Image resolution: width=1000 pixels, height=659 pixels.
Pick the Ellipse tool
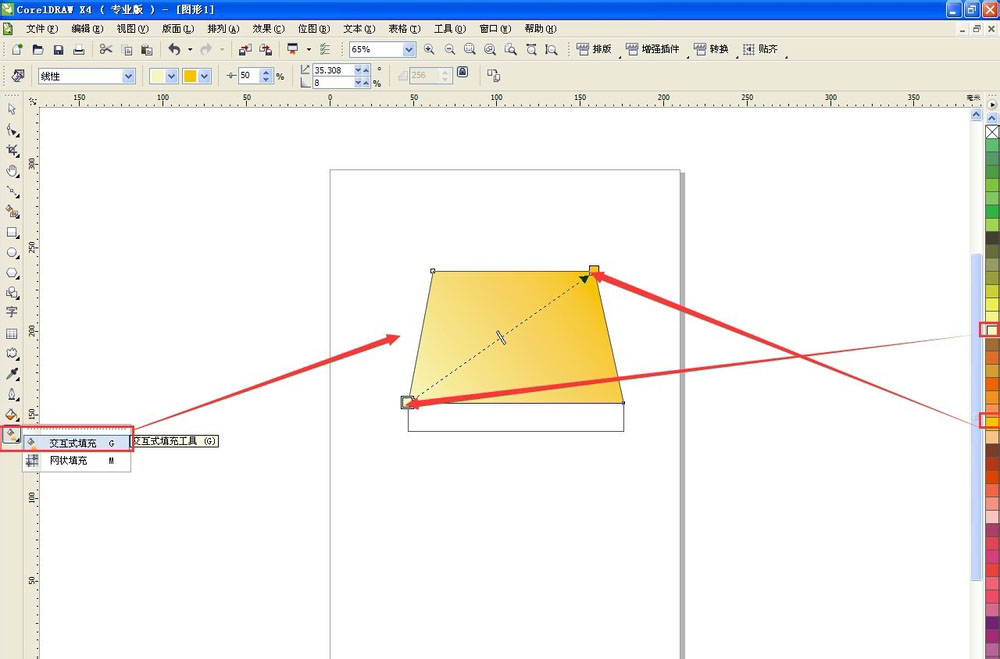click(12, 253)
